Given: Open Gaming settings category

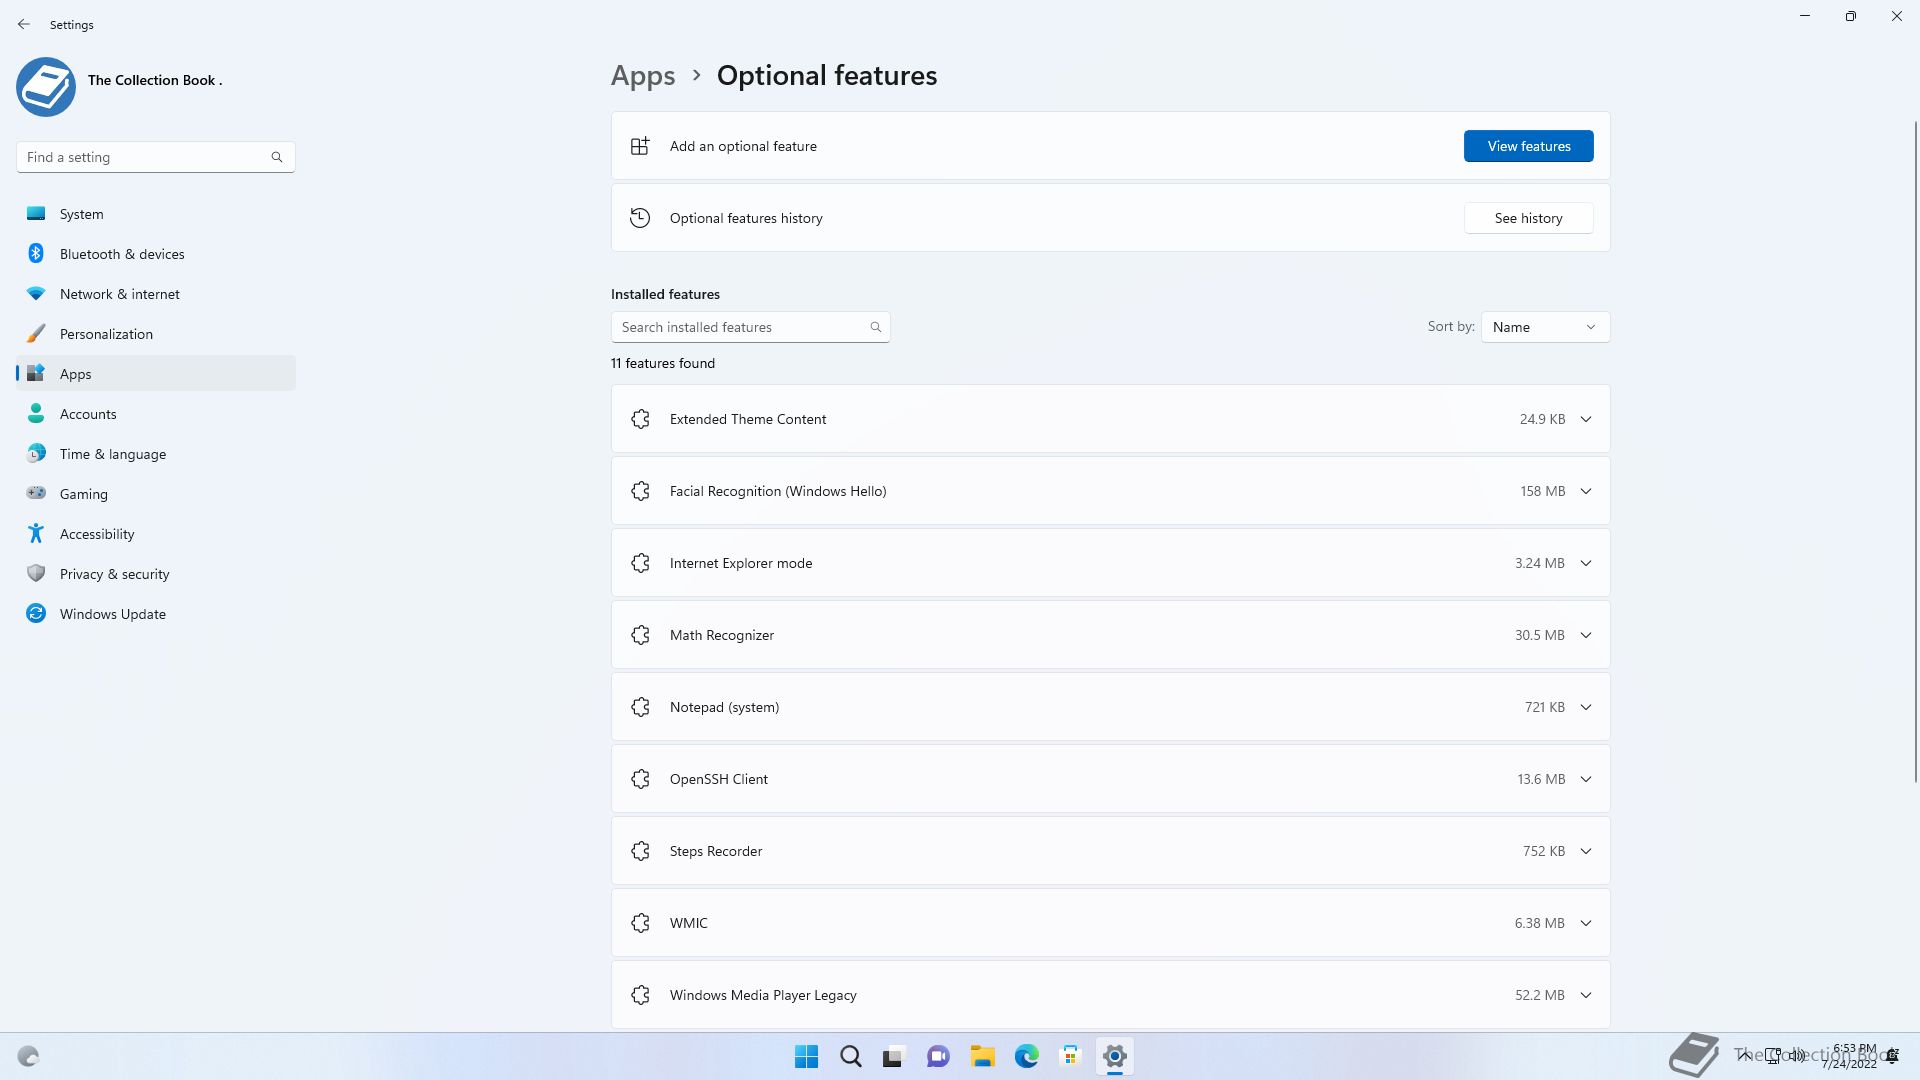Looking at the screenshot, I should [156, 494].
